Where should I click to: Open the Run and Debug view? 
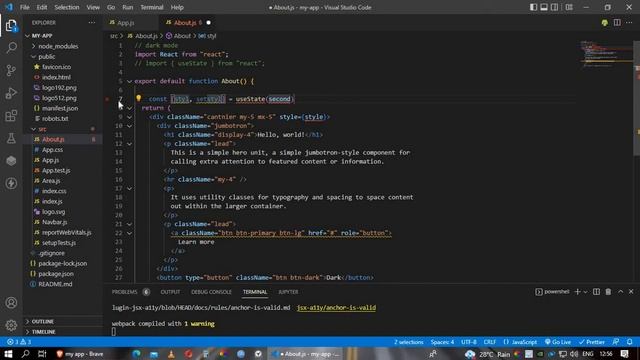click(11, 93)
